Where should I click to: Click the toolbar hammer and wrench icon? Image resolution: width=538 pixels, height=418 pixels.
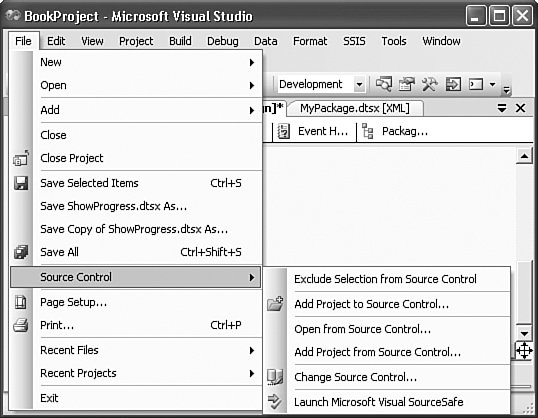click(430, 84)
